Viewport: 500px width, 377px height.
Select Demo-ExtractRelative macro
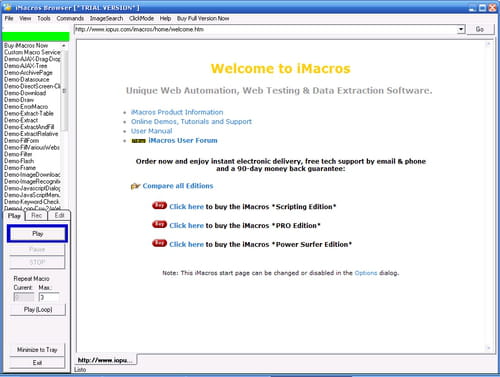tap(31, 134)
